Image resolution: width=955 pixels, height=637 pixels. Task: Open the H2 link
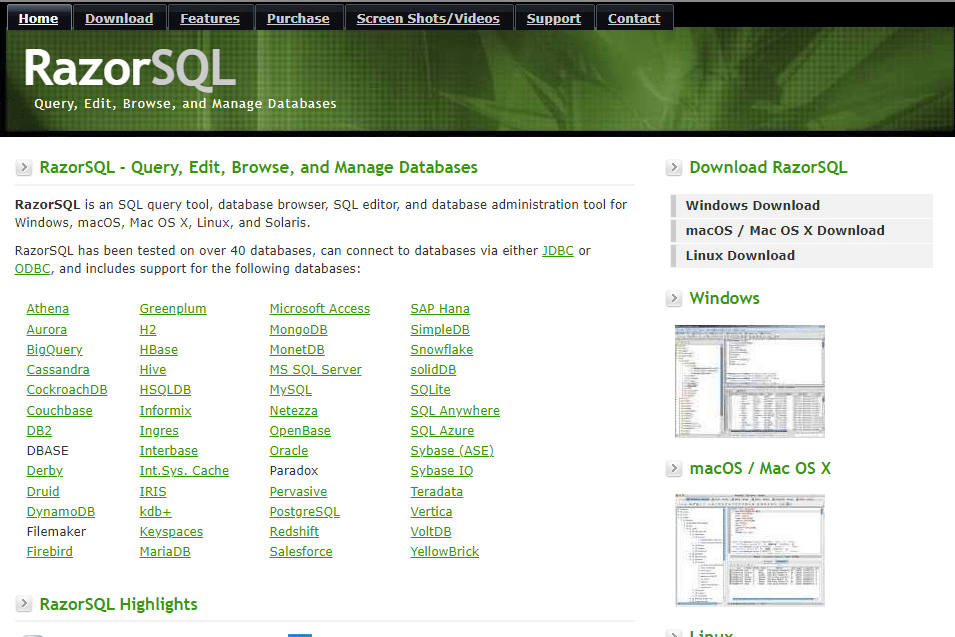tap(148, 329)
